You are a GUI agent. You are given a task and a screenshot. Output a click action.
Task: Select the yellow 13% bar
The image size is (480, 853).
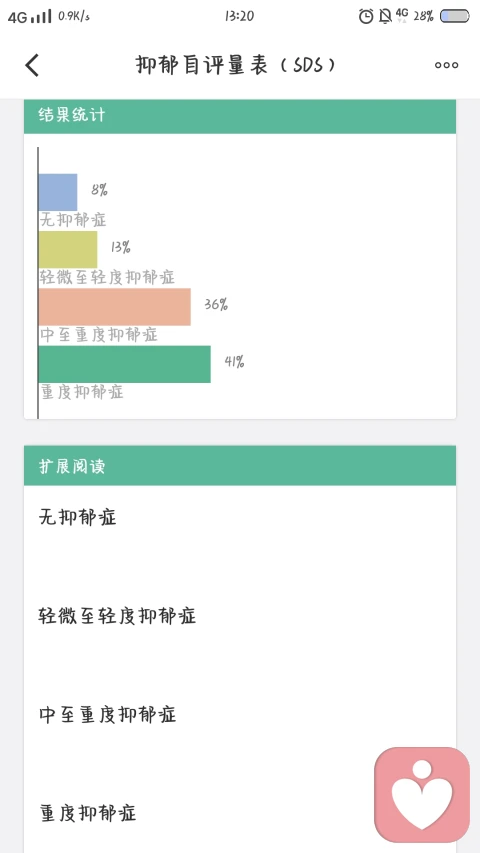click(68, 249)
